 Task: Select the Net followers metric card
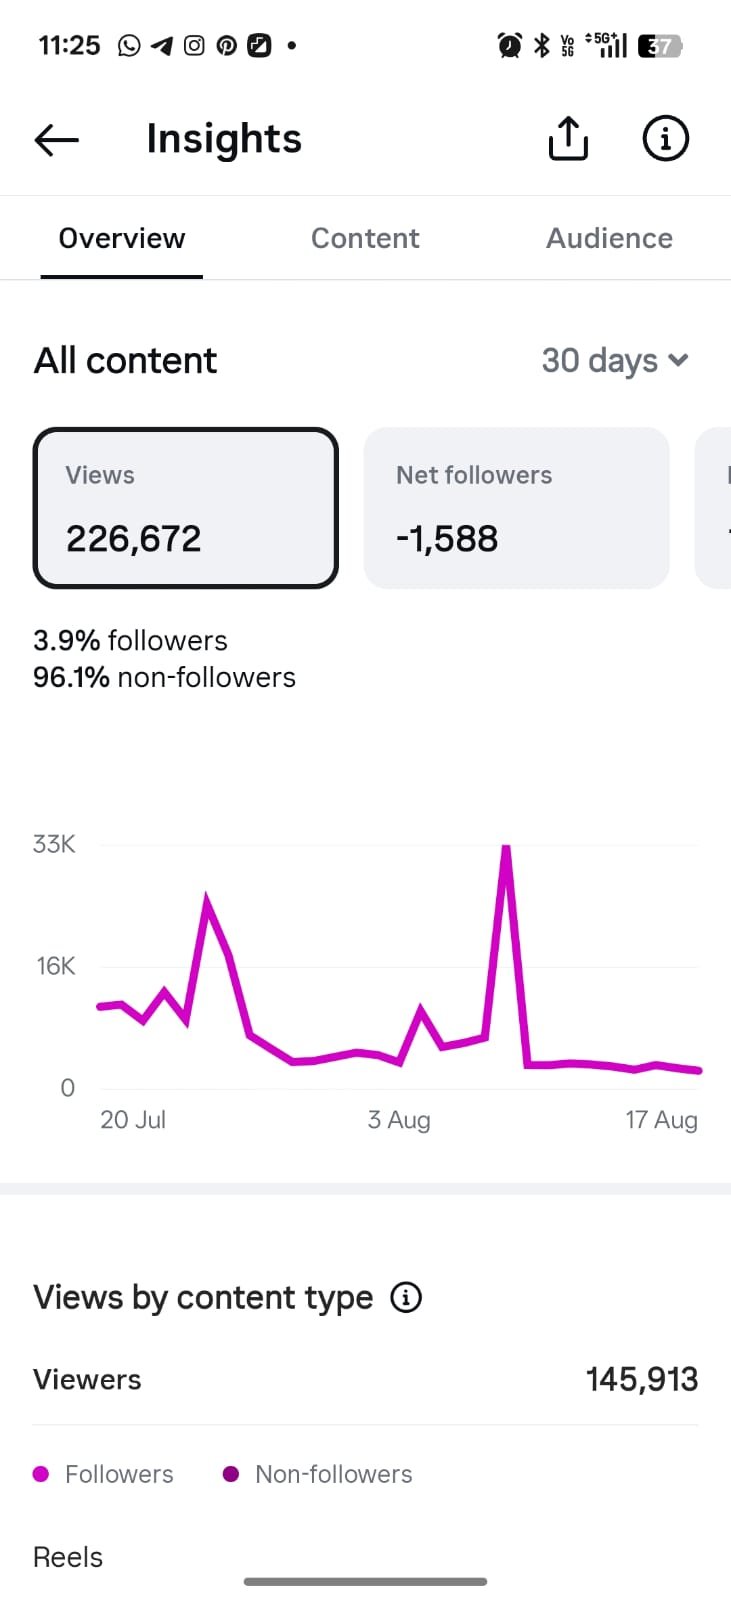(x=516, y=508)
